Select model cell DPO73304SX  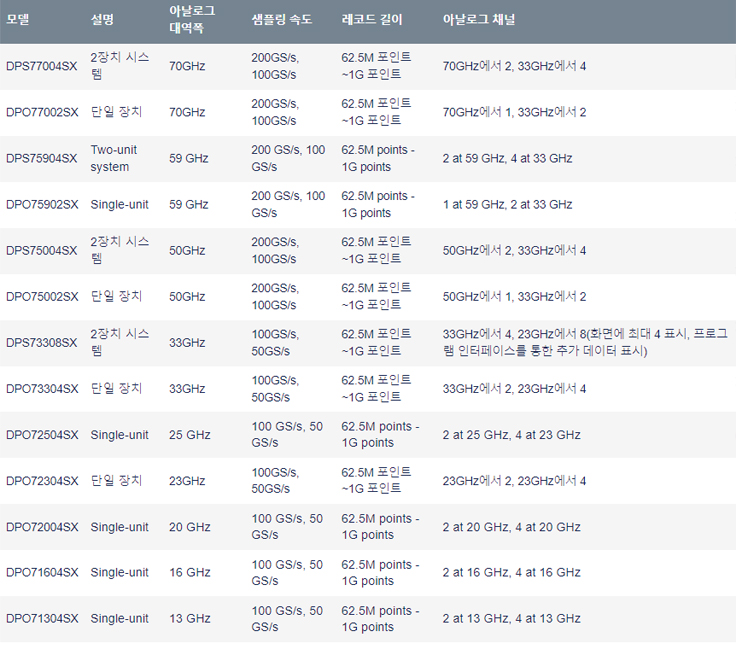coord(42,389)
